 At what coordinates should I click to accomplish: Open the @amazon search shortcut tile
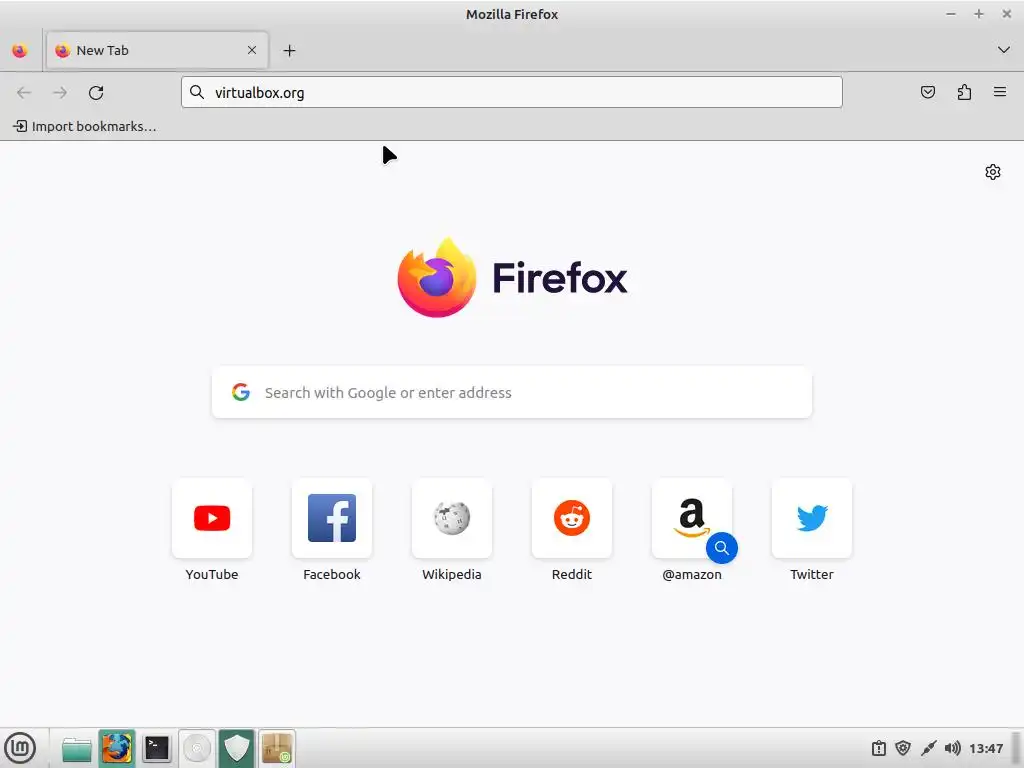(x=692, y=518)
